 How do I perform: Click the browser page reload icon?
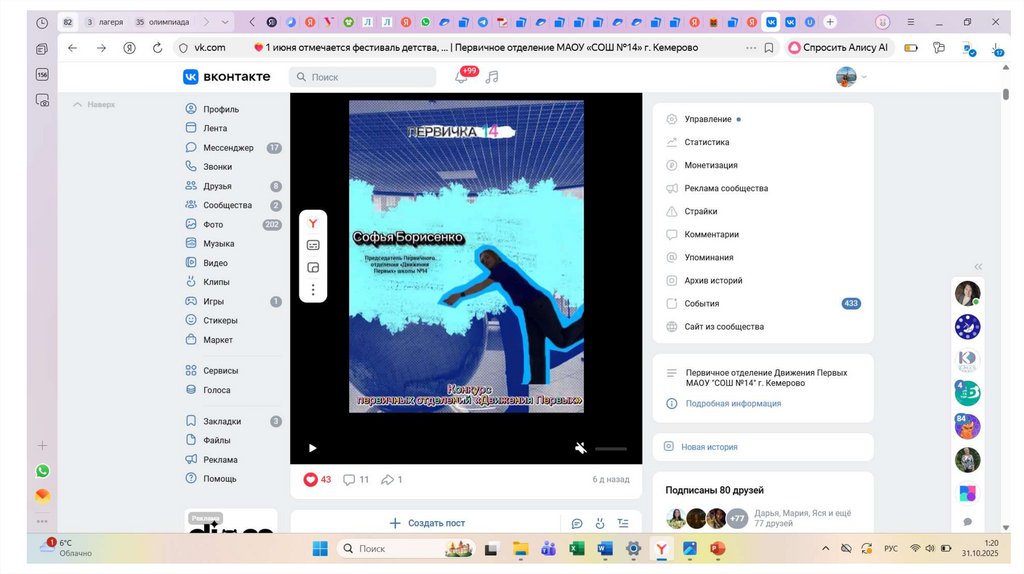pyautogui.click(x=157, y=47)
